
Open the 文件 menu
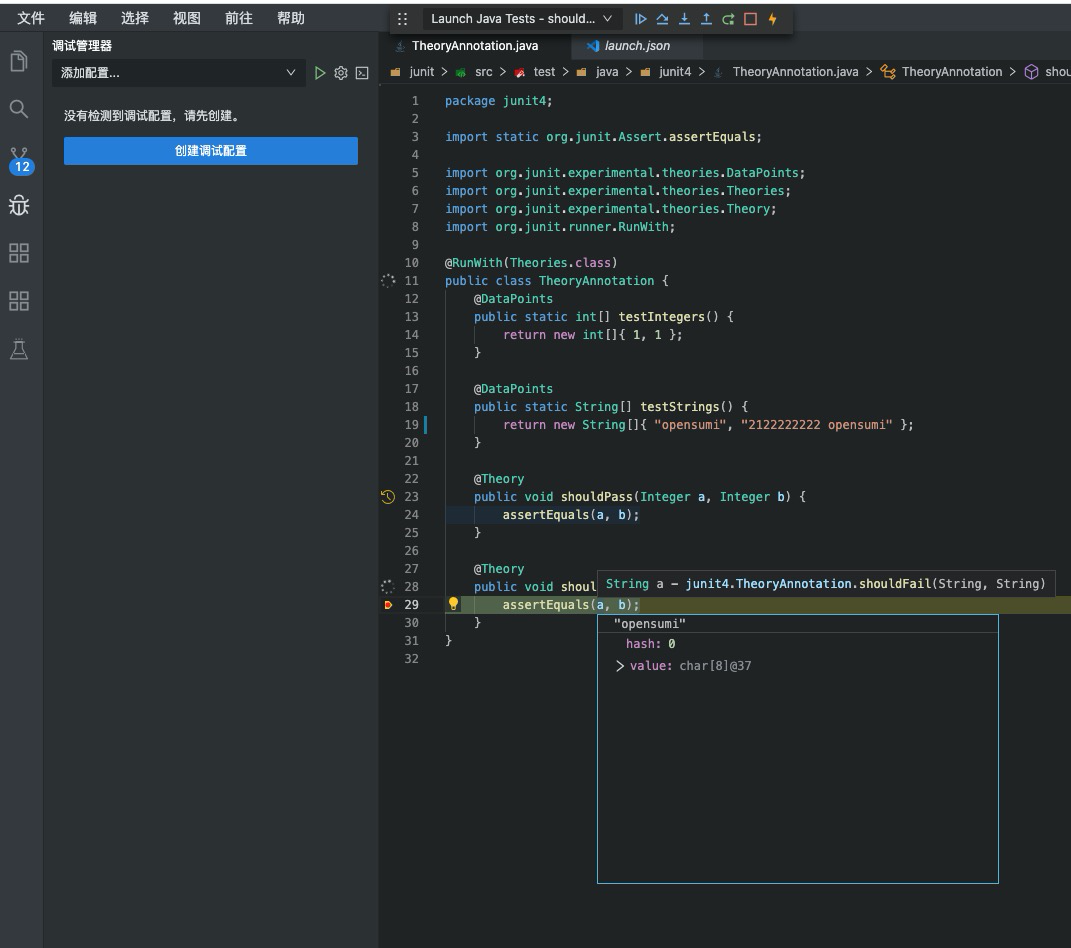(x=31, y=18)
